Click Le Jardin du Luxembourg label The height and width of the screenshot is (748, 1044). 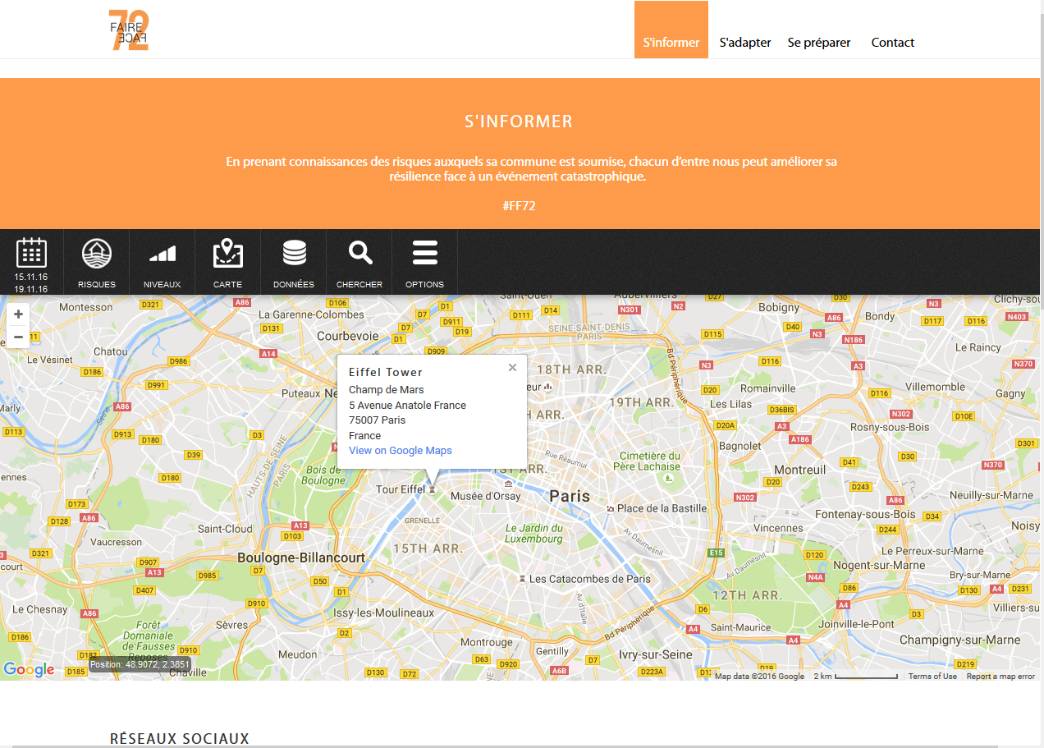534,533
